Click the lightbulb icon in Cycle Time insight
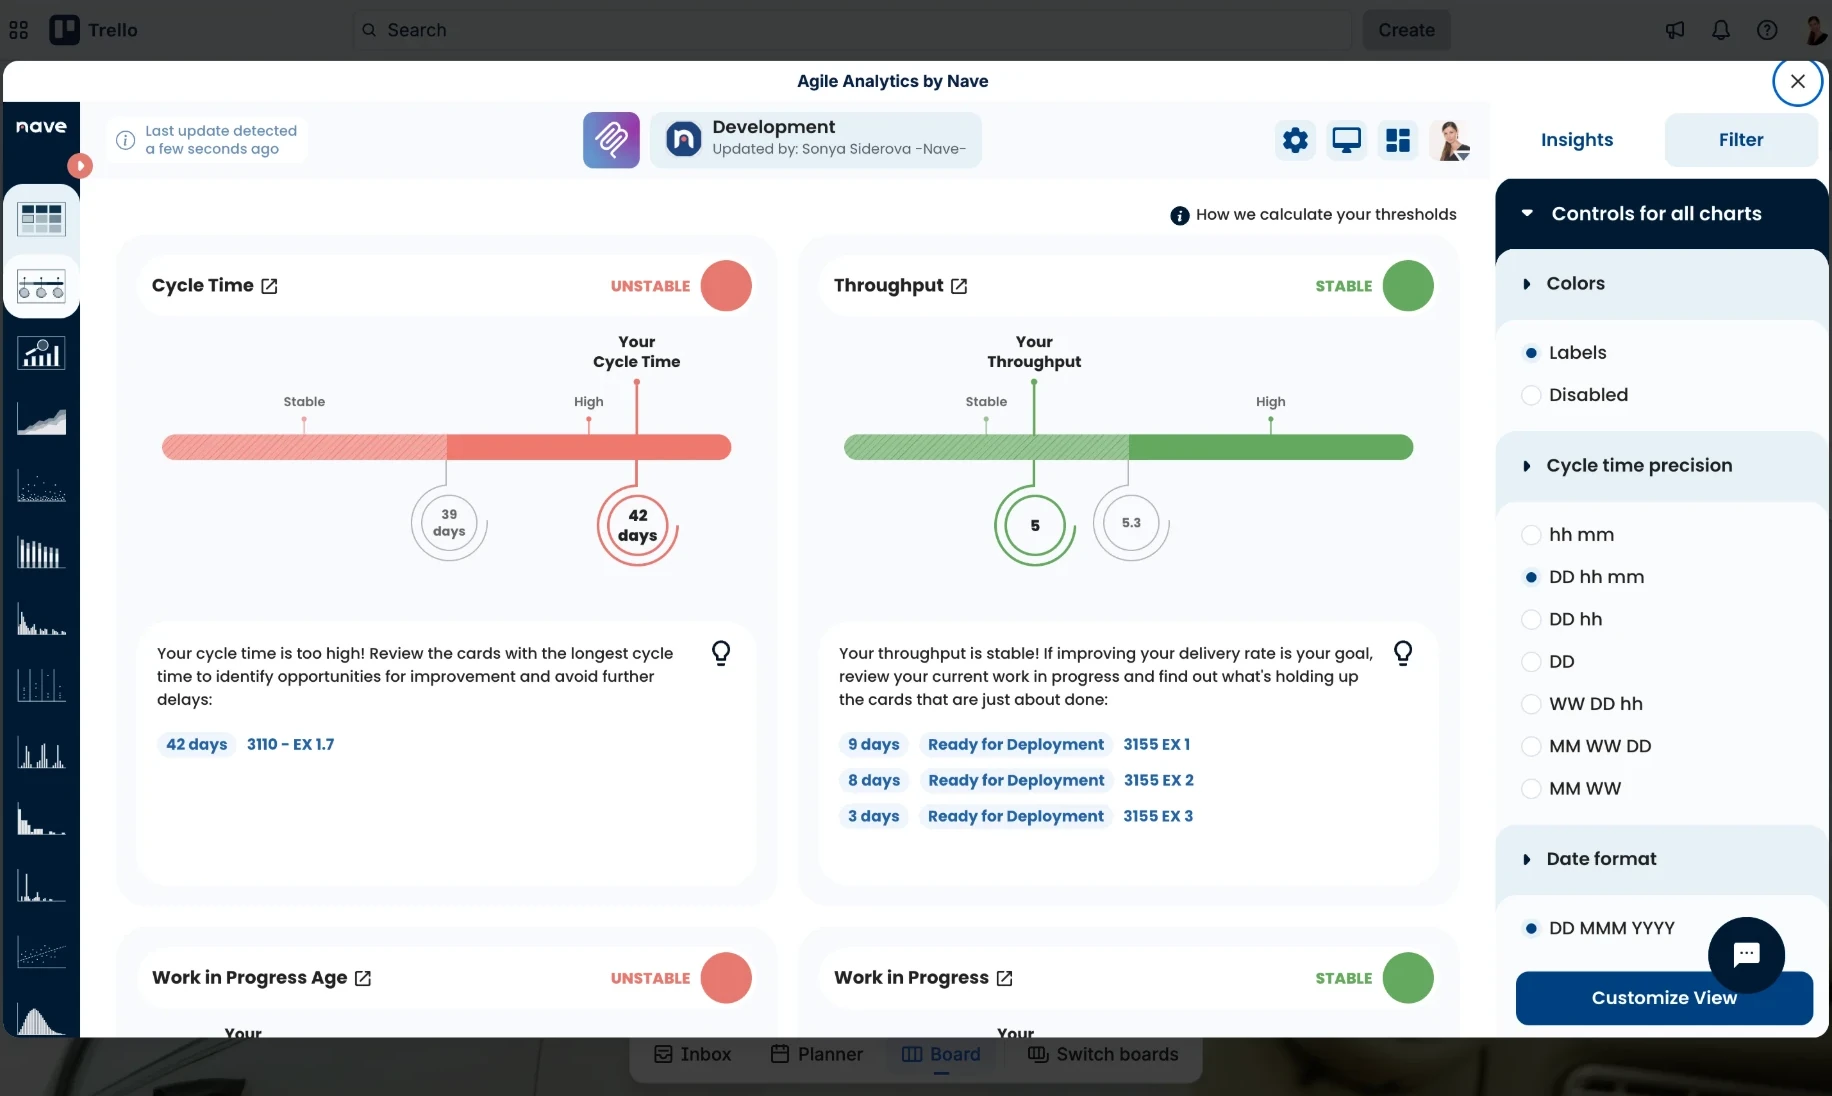The image size is (1832, 1096). coord(721,653)
